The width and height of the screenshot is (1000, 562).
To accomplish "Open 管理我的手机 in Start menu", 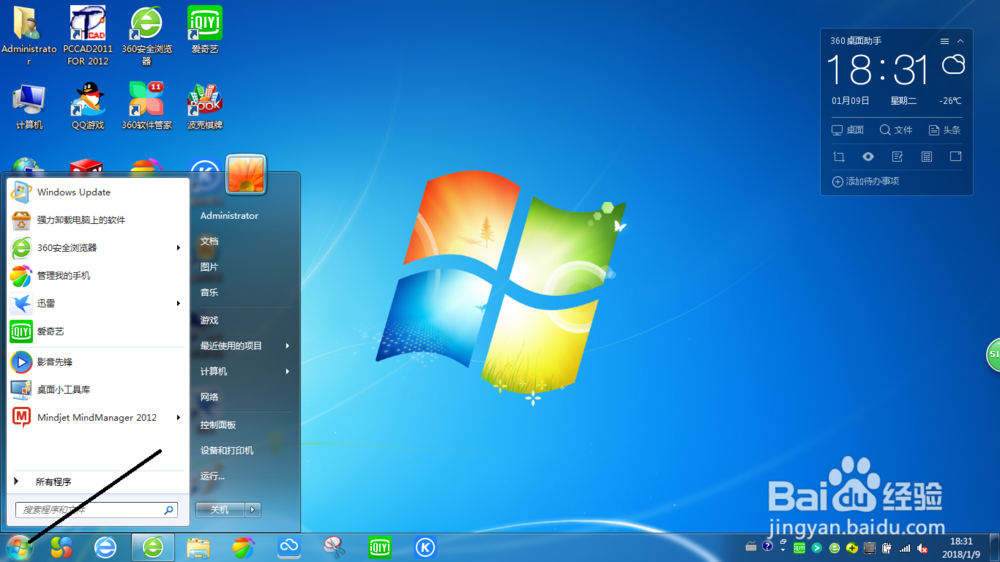I will (x=98, y=276).
